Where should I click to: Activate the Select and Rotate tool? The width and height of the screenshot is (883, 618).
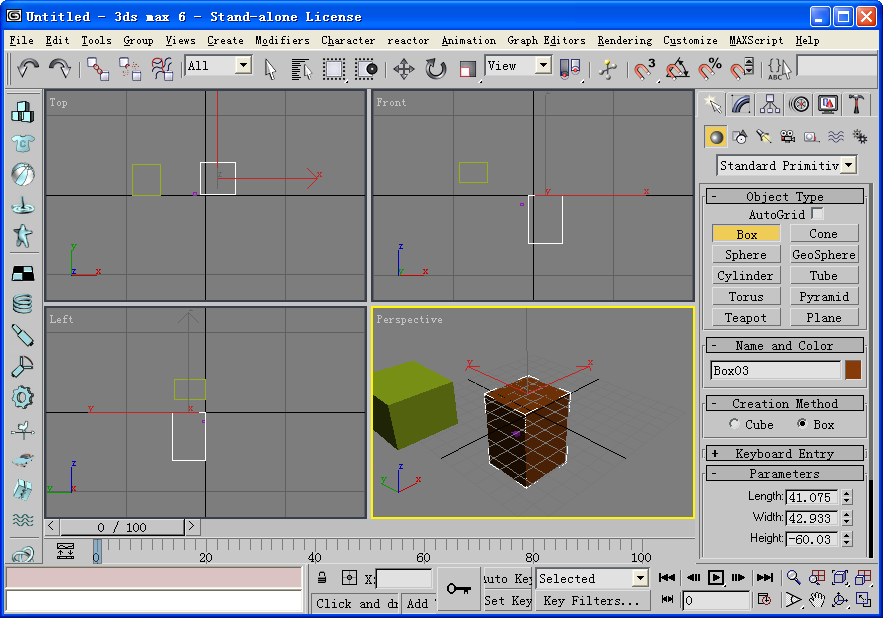click(435, 69)
